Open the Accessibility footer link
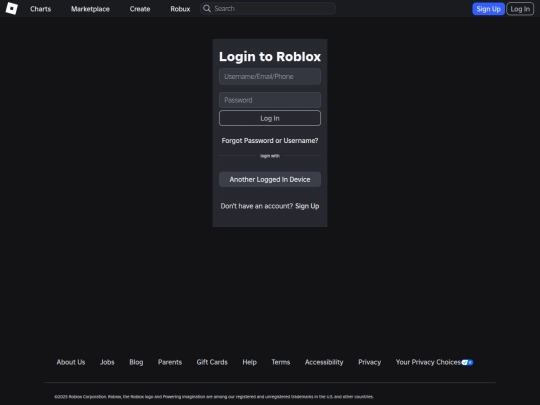Screen dimensions: 540x405 (324, 362)
